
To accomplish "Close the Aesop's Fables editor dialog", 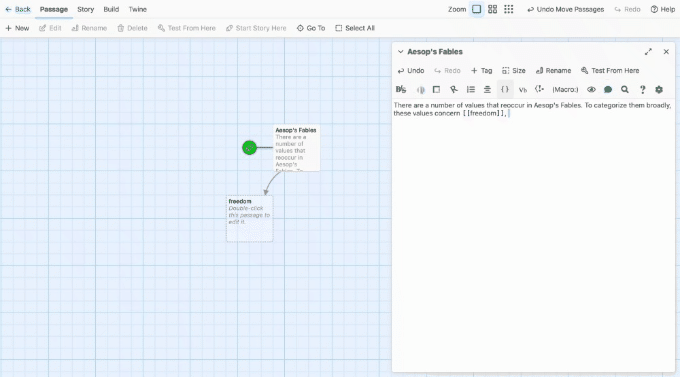I will coord(666,52).
